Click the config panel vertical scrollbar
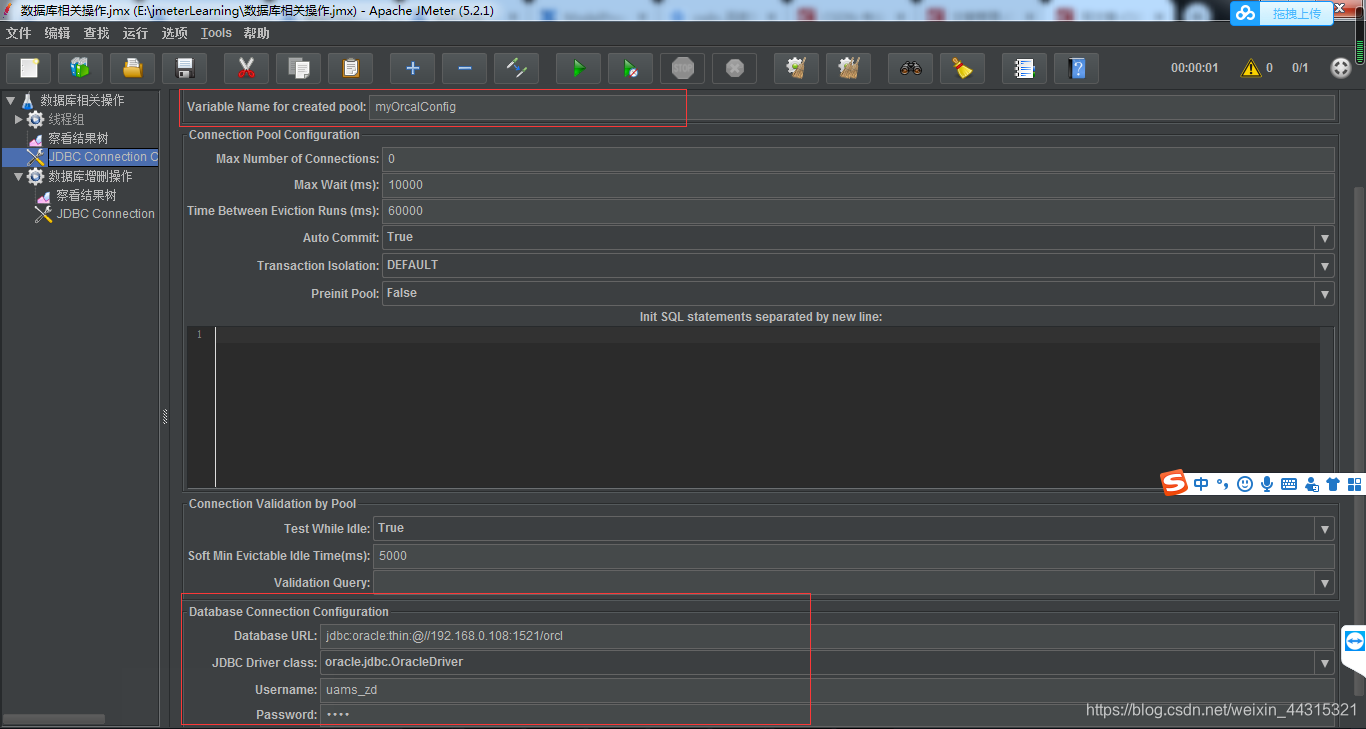Viewport: 1366px width, 729px height. click(1358, 440)
